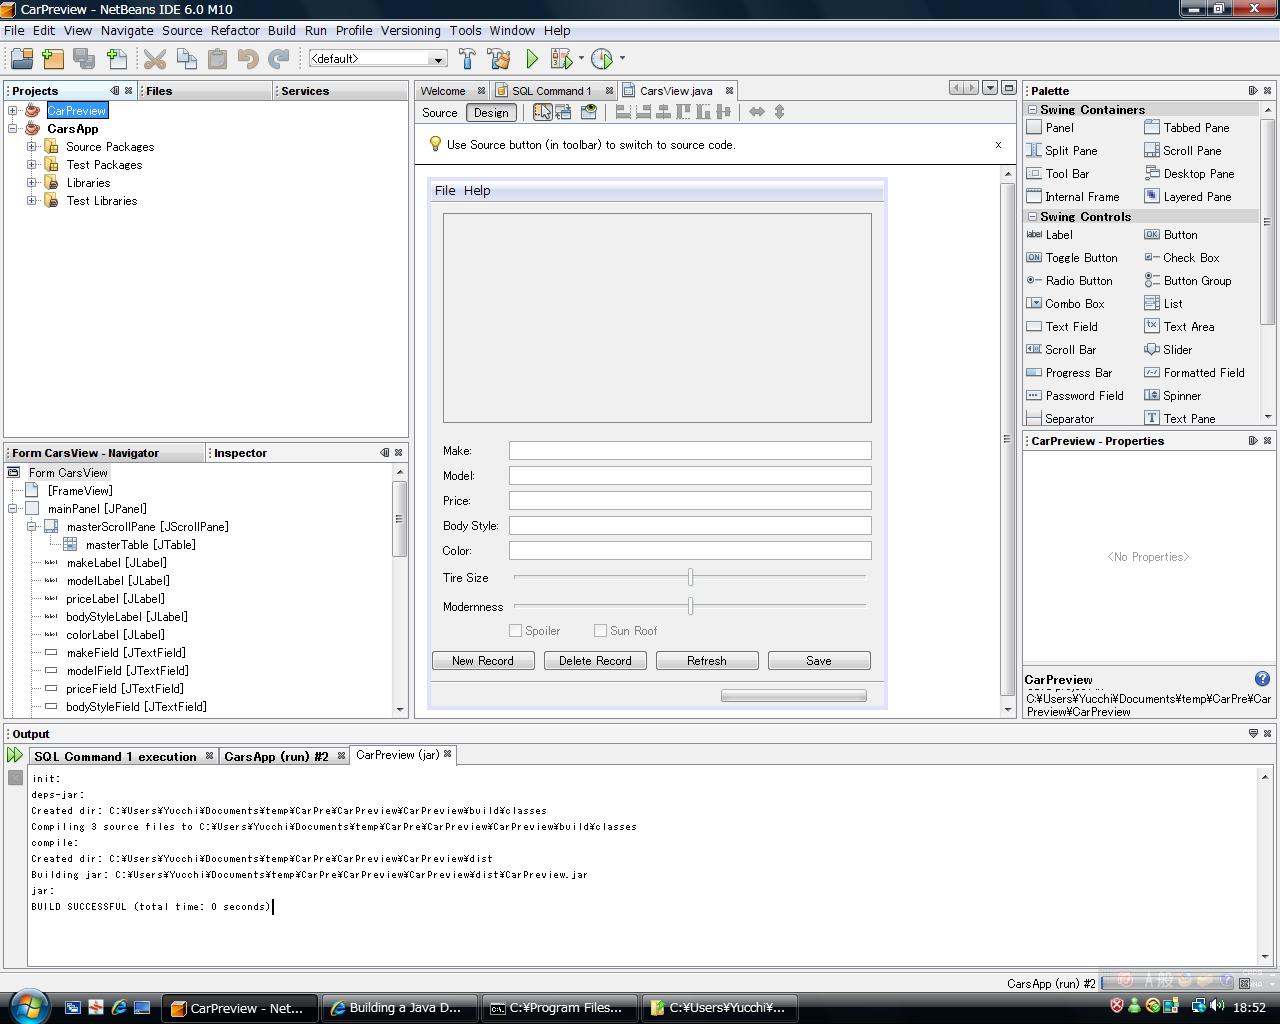The height and width of the screenshot is (1024, 1280).
Task: Select Selection Mode tool in designer toolbar
Action: click(542, 112)
